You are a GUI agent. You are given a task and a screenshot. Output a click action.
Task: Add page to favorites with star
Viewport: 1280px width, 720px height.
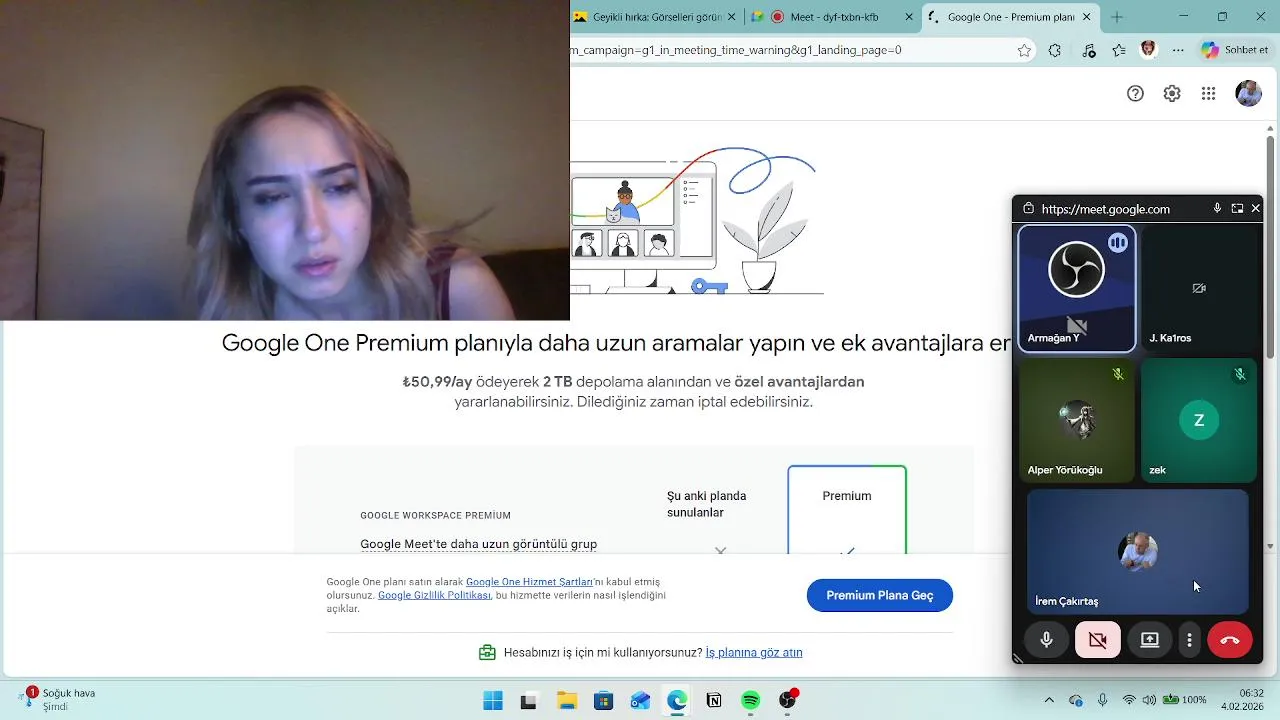(x=1024, y=50)
